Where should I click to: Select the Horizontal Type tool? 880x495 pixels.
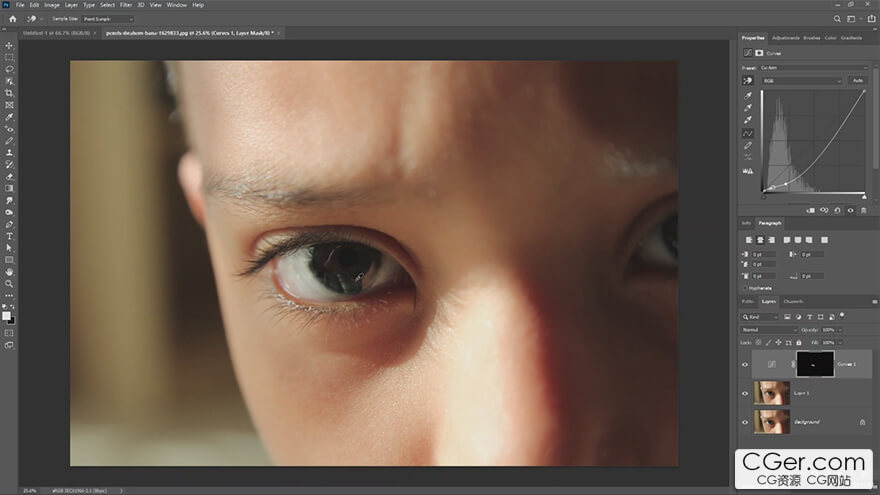click(9, 236)
